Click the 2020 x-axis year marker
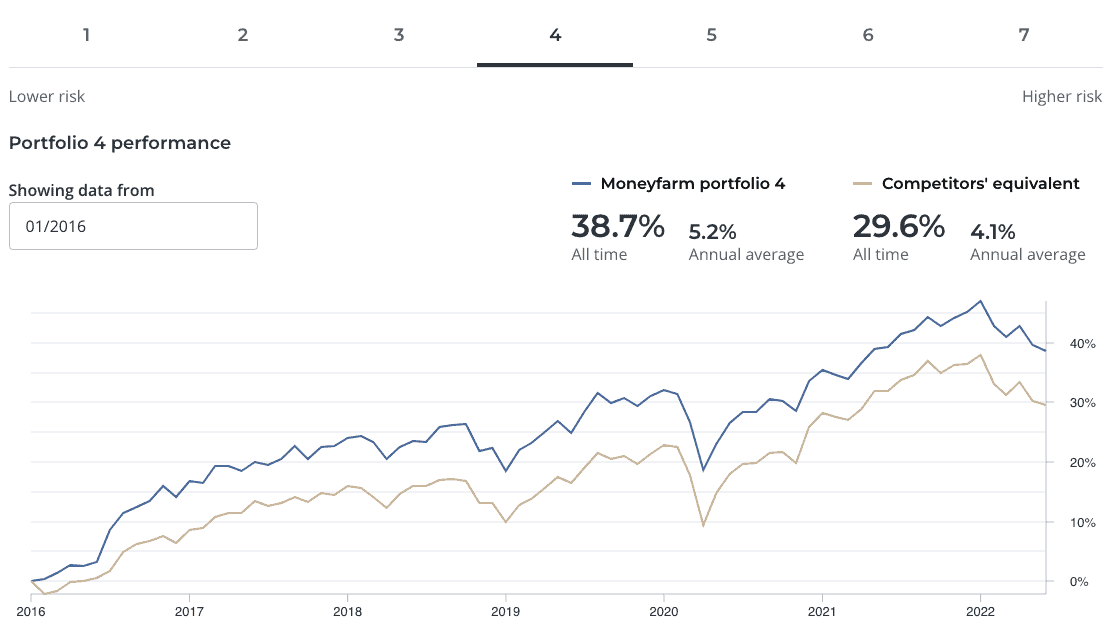The height and width of the screenshot is (640, 1119). pyautogui.click(x=664, y=611)
